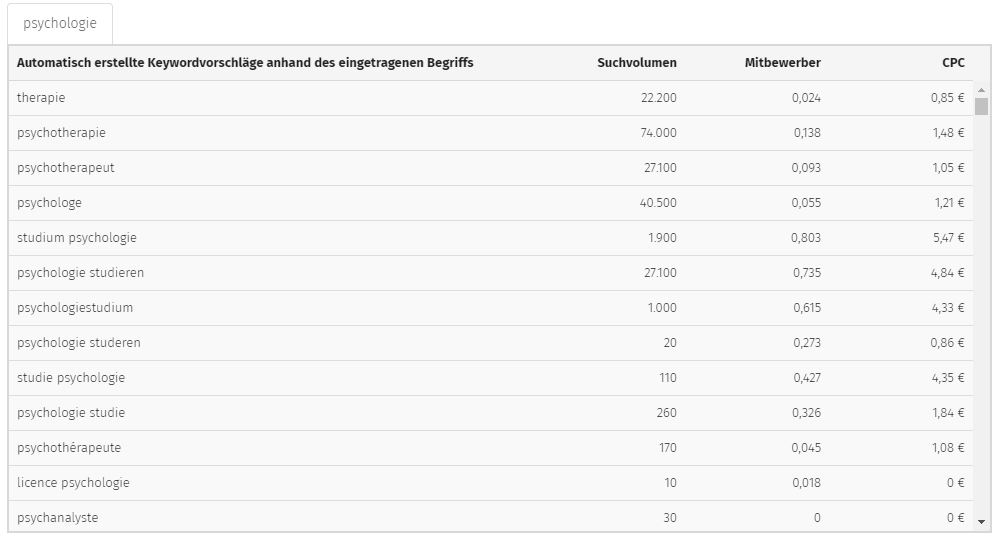The width and height of the screenshot is (1003, 547).
Task: Sort by Mitbewerber column header
Action: coord(782,63)
